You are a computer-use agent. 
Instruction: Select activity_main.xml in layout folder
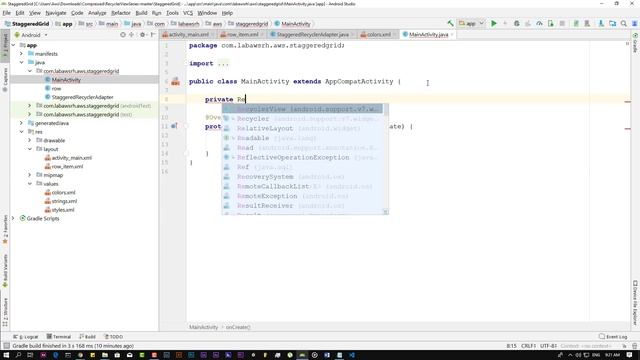point(71,158)
